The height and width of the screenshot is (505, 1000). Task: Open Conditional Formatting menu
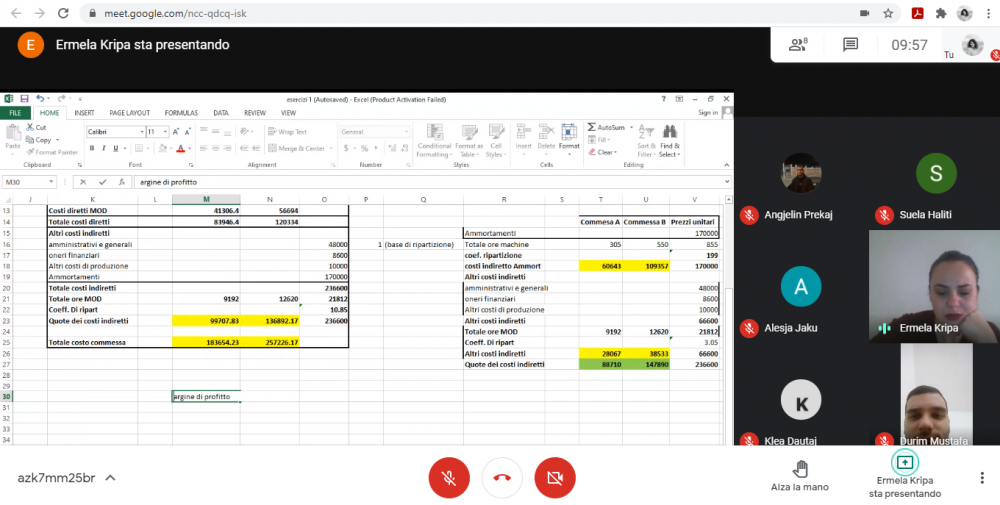click(x=434, y=141)
